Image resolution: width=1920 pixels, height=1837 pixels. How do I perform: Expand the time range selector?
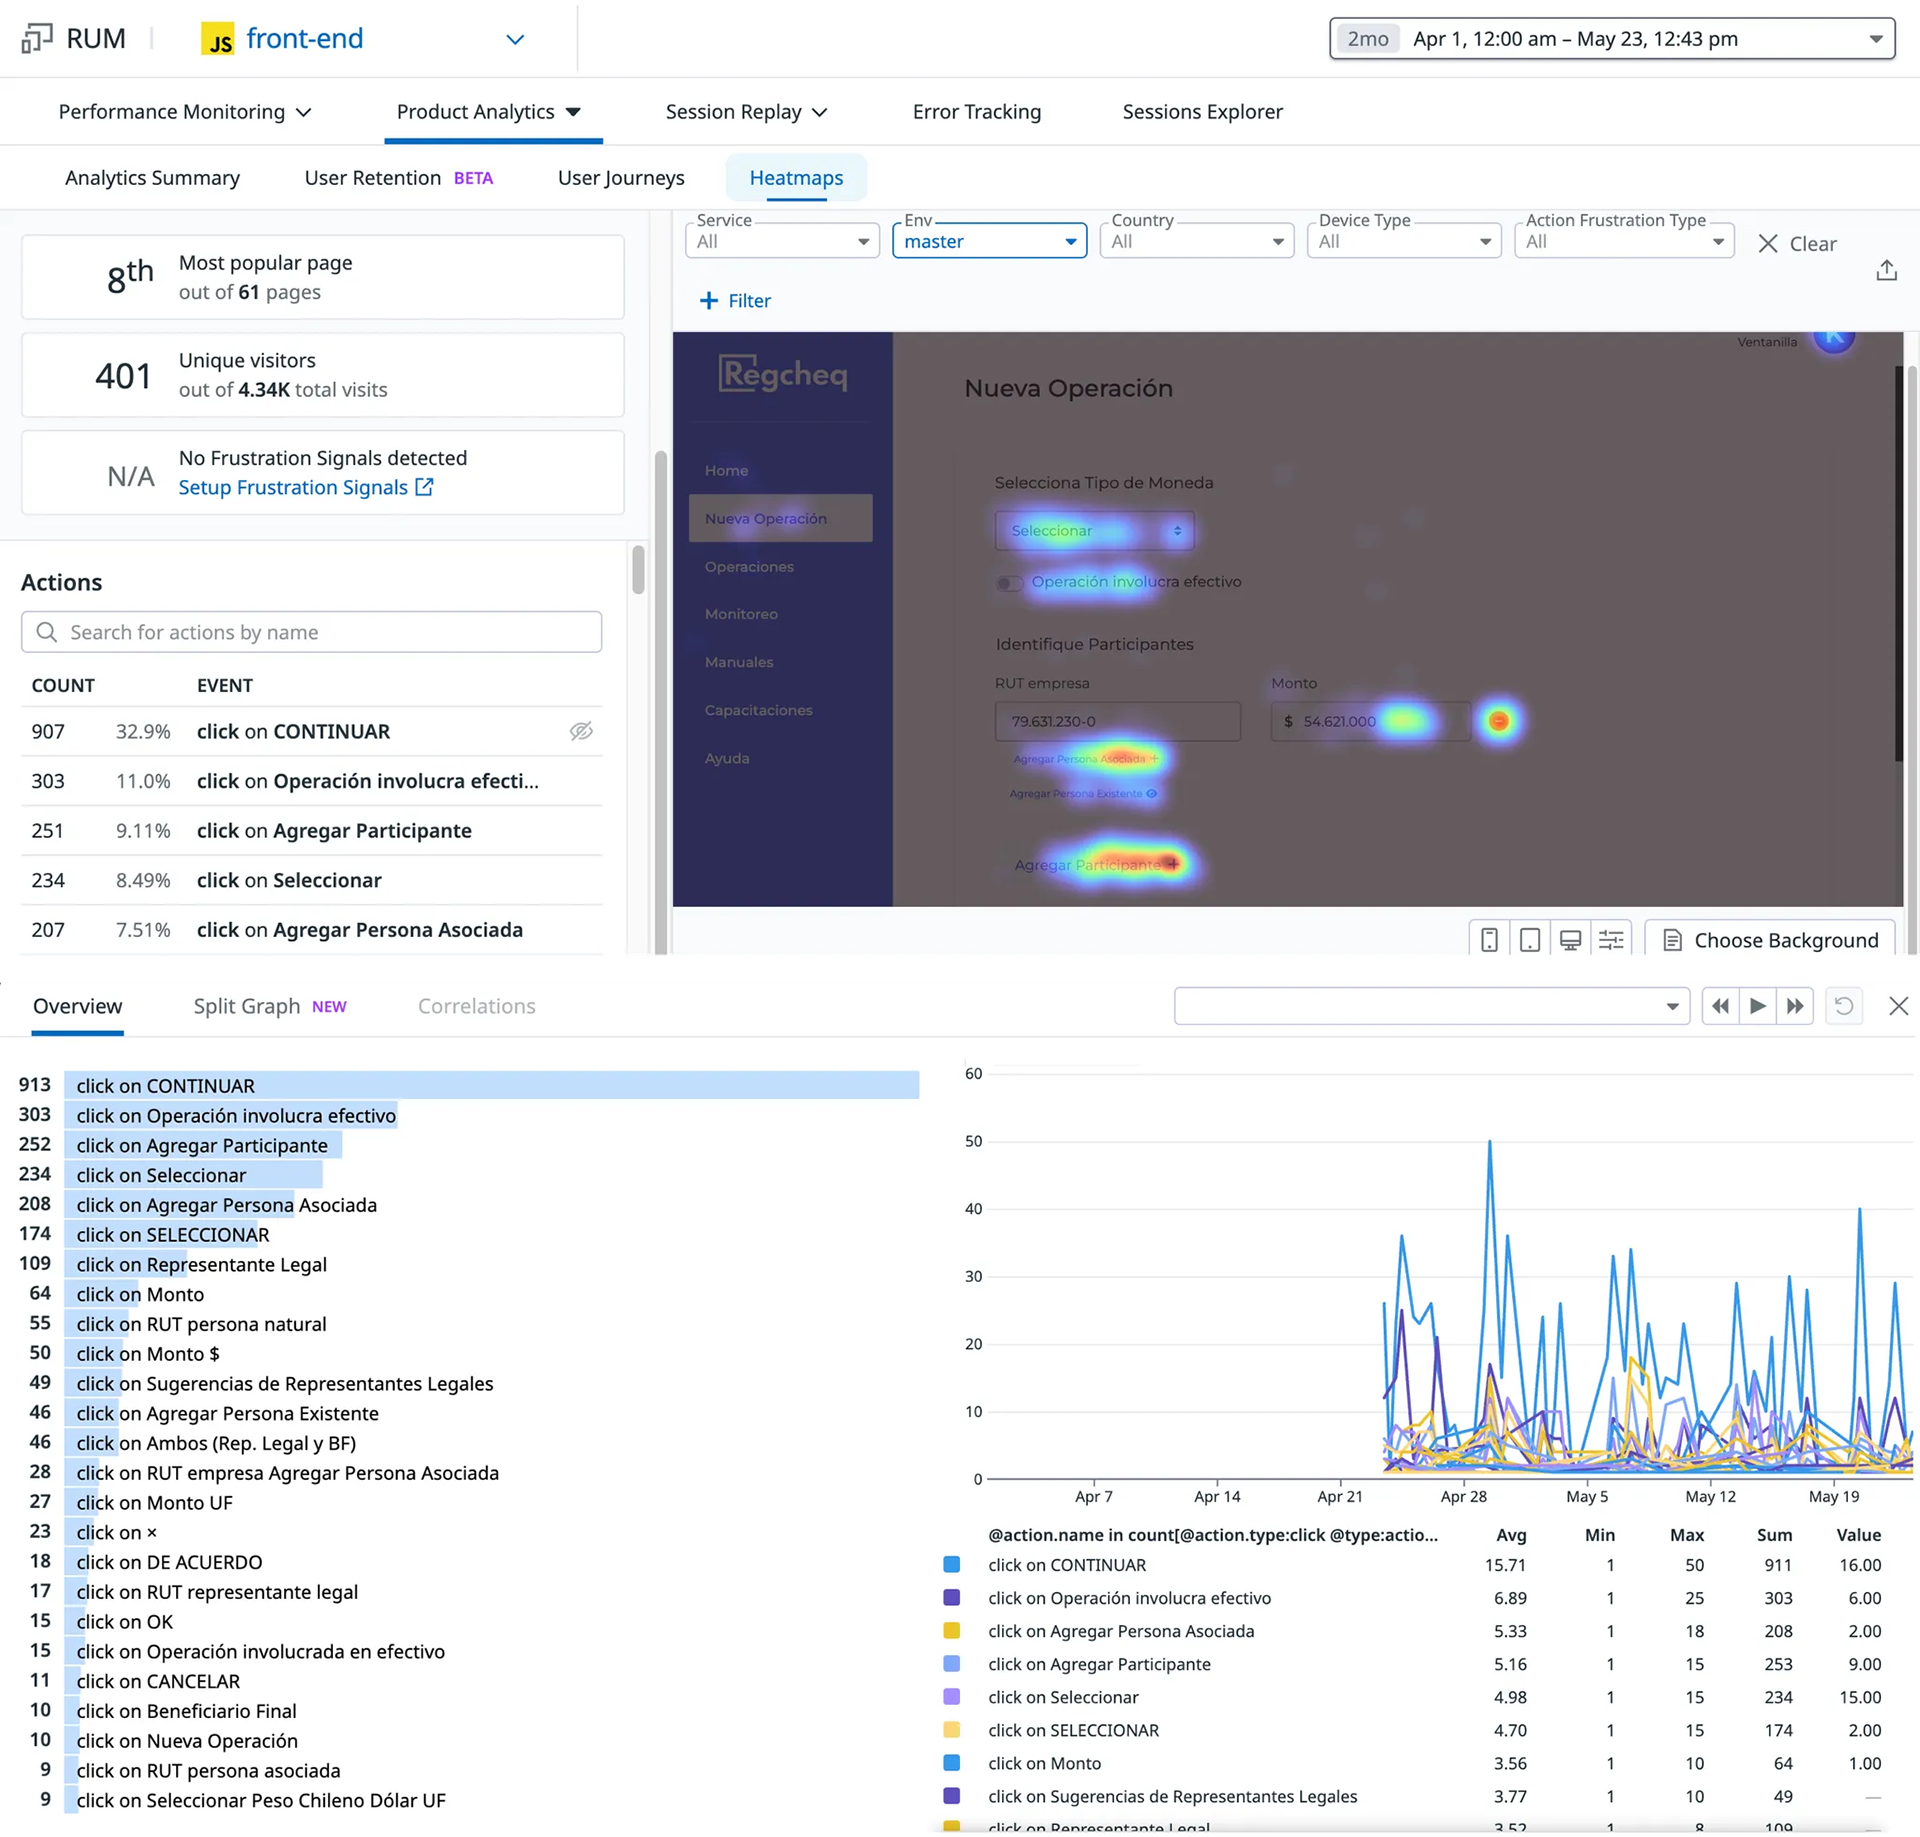[x=1875, y=39]
